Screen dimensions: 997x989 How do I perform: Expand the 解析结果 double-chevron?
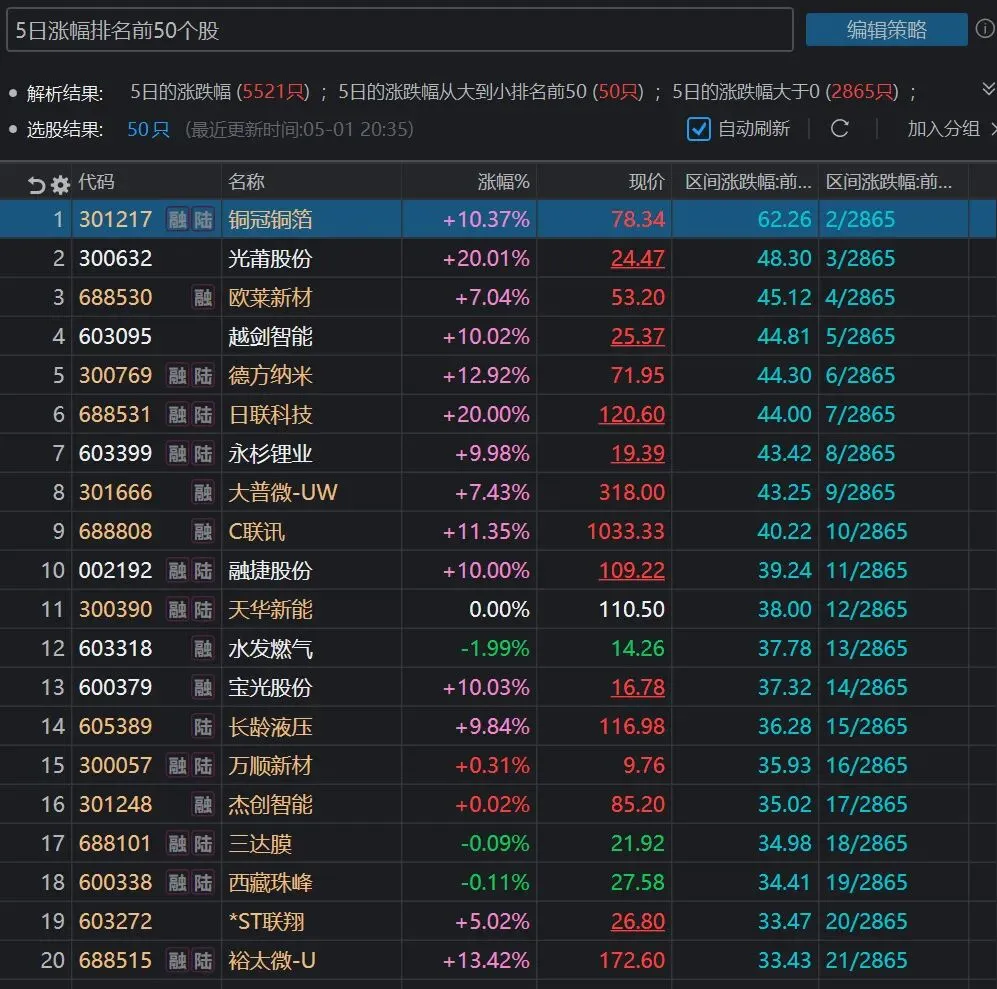tap(988, 88)
